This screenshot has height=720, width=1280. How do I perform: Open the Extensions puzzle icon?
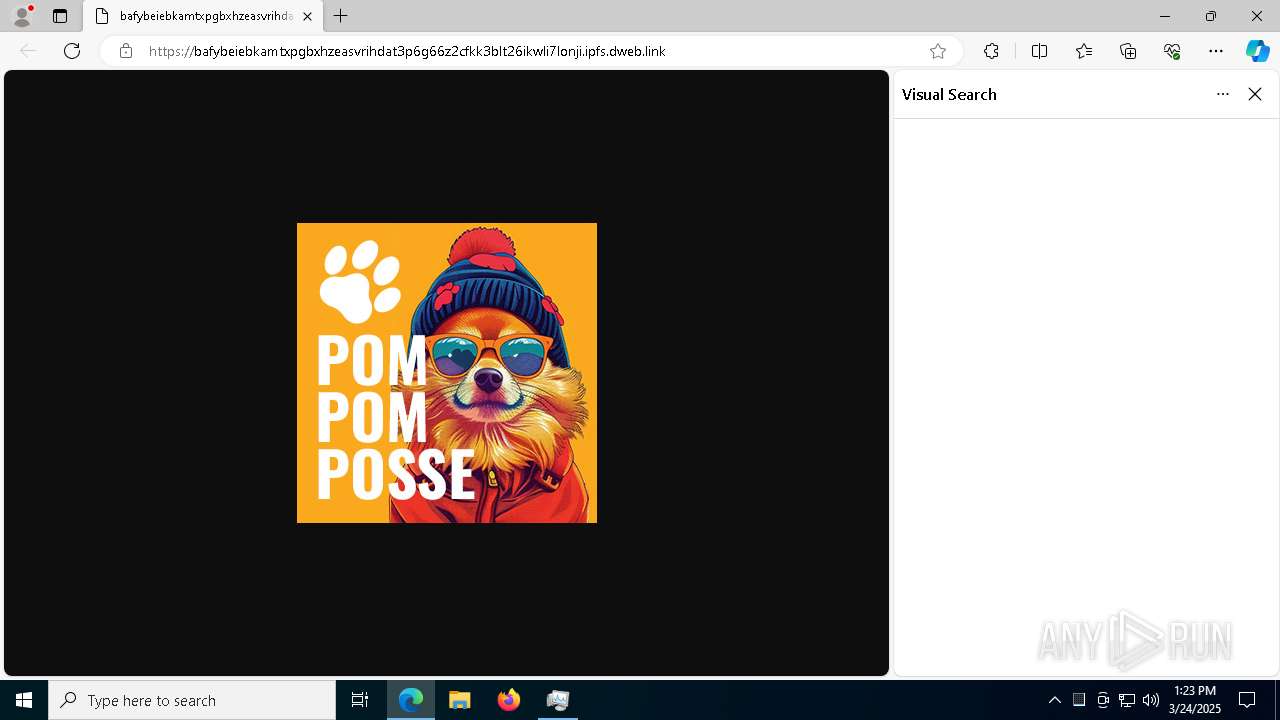[x=991, y=51]
